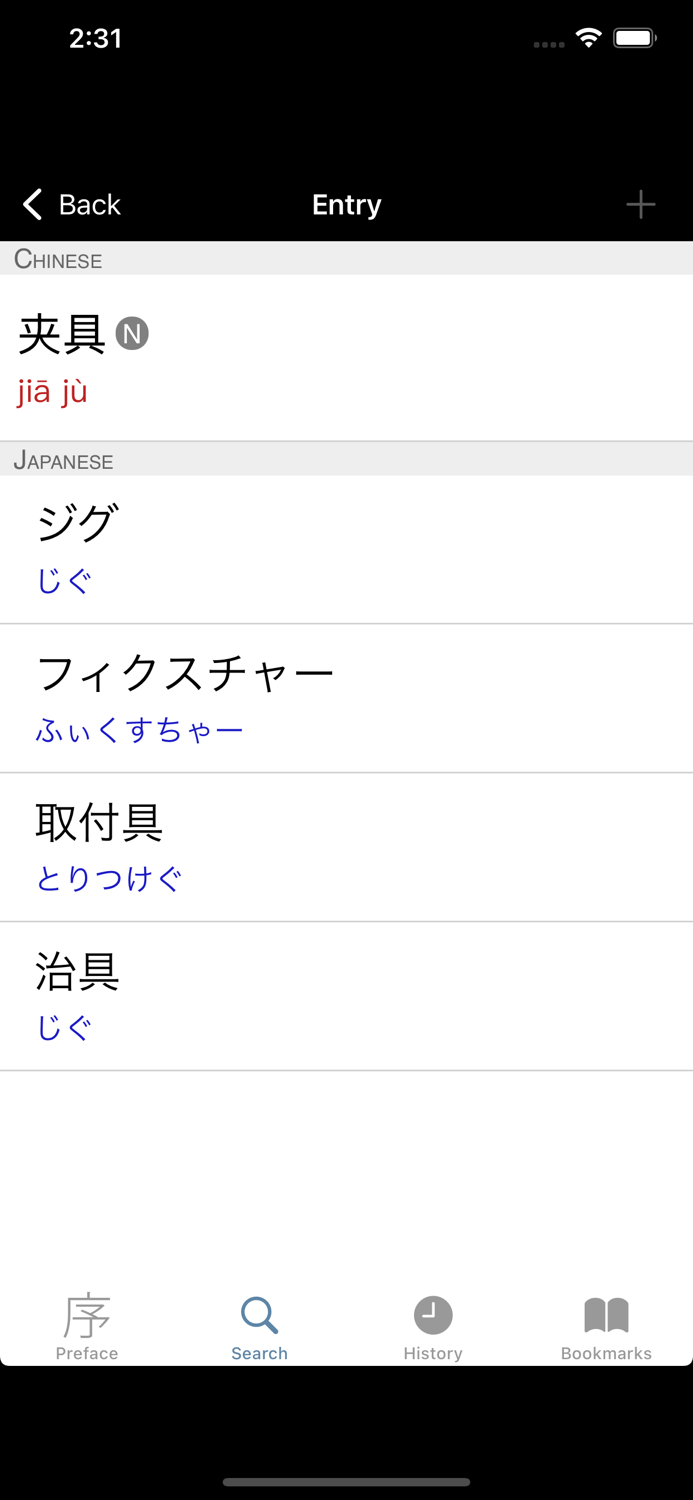Tap the plus icon to add entry
This screenshot has height=1500, width=693.
tap(640, 204)
